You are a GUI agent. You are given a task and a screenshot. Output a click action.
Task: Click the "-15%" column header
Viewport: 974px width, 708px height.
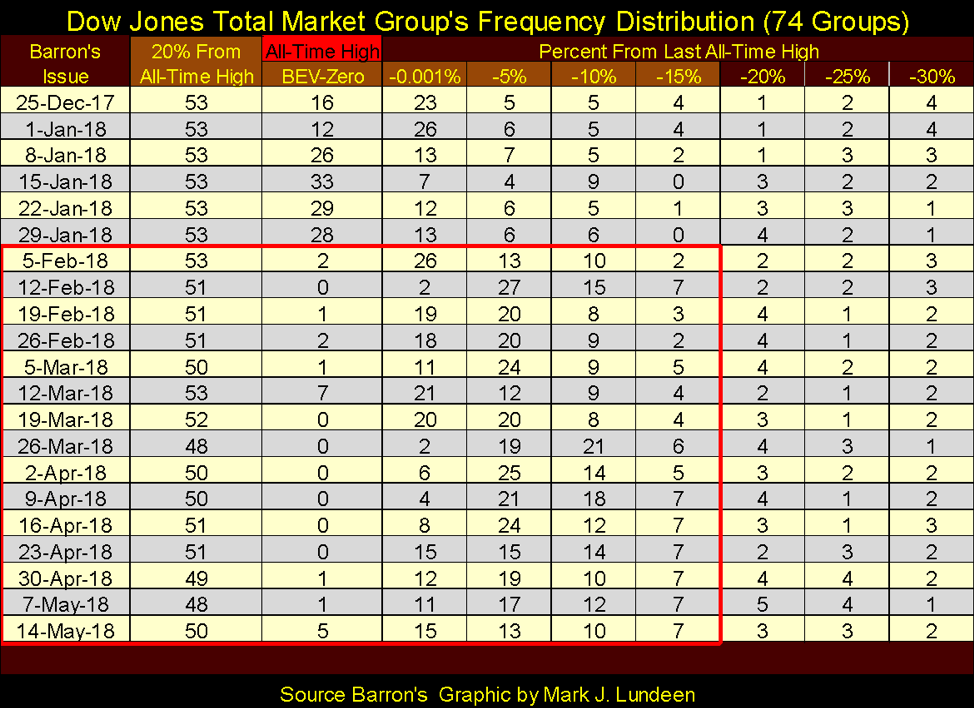pos(678,76)
